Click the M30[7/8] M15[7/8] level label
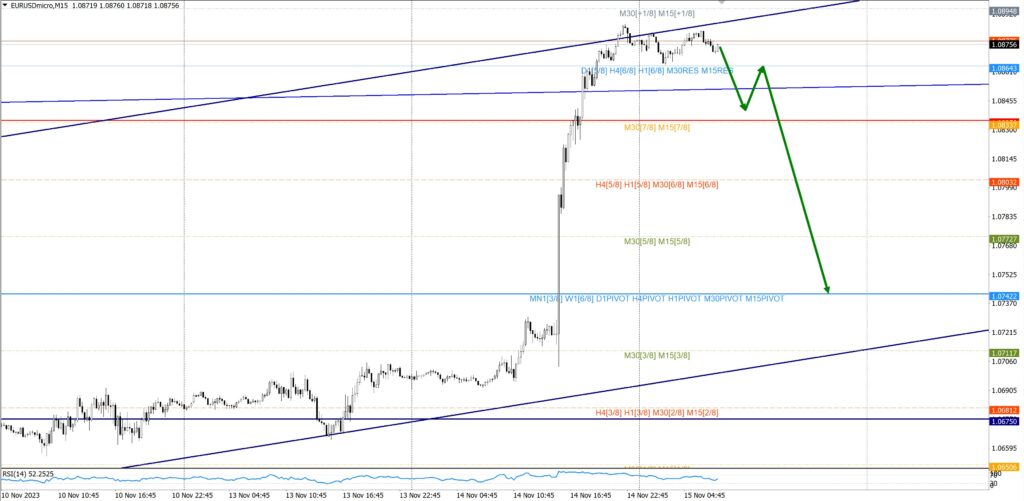Screen dimensions: 1024x501 (657, 127)
